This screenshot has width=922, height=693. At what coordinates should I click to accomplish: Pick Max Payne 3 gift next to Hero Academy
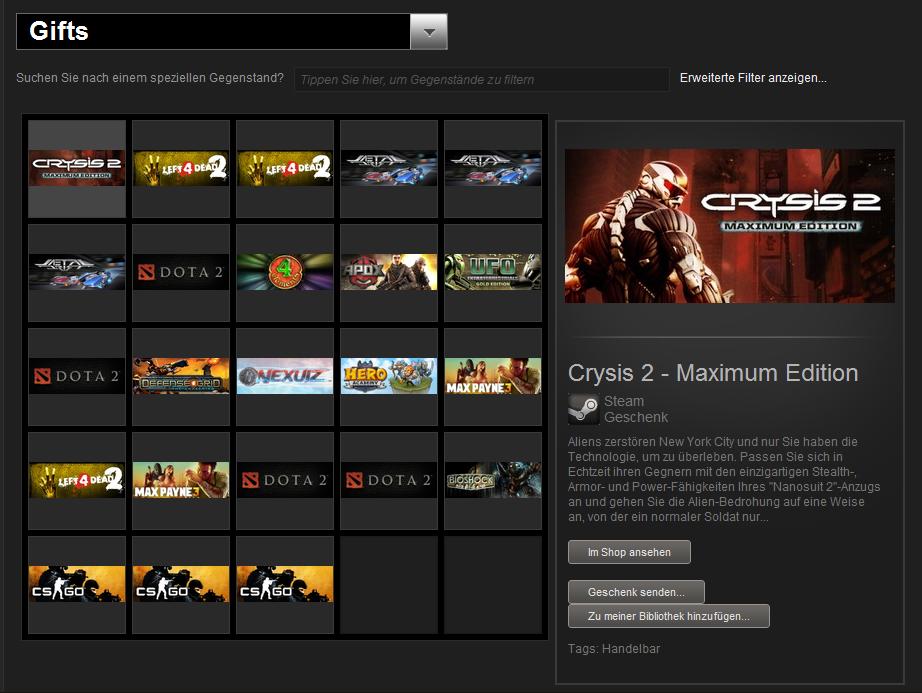pyautogui.click(x=493, y=377)
